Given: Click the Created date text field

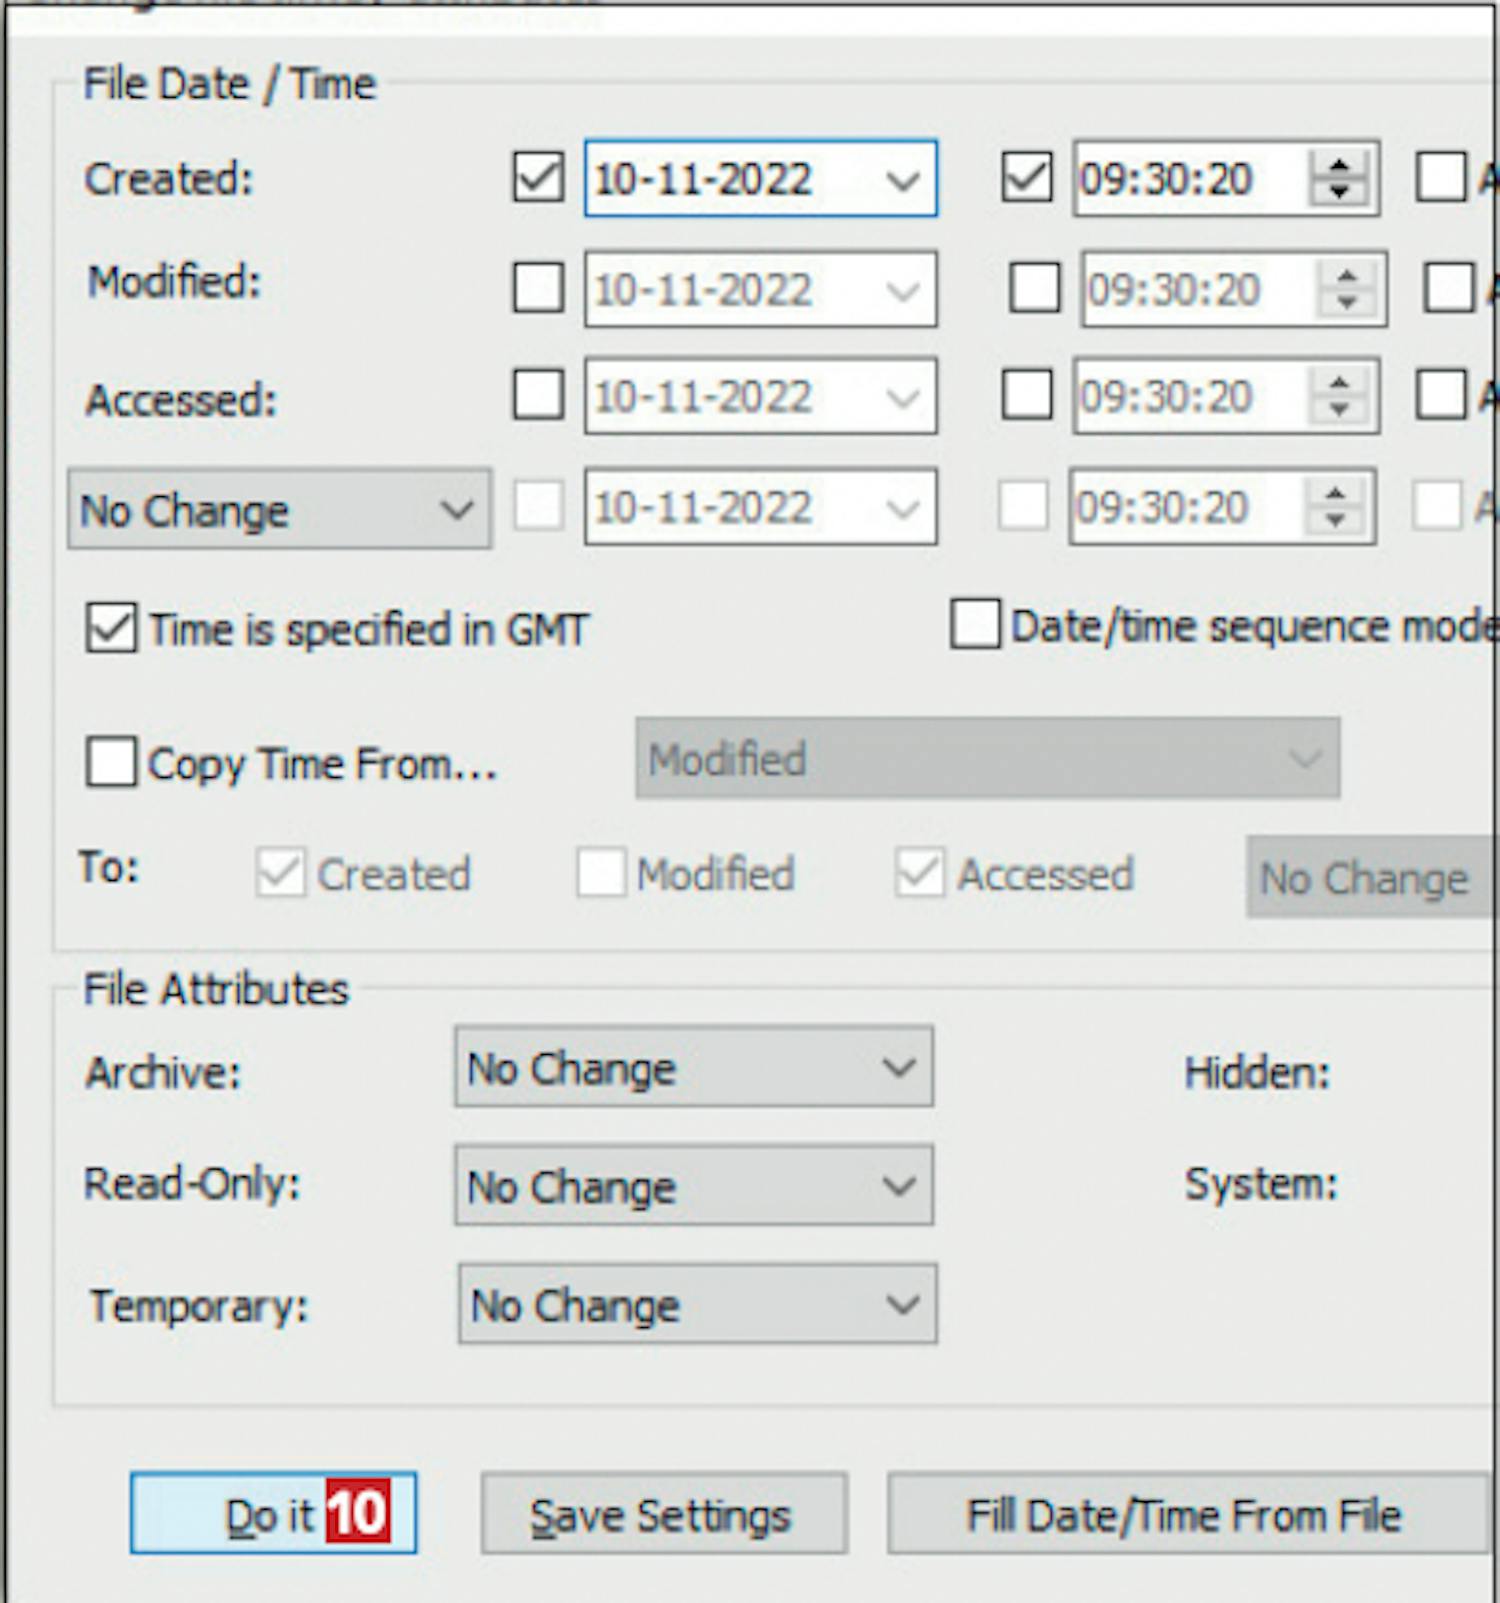Looking at the screenshot, I should (730, 179).
